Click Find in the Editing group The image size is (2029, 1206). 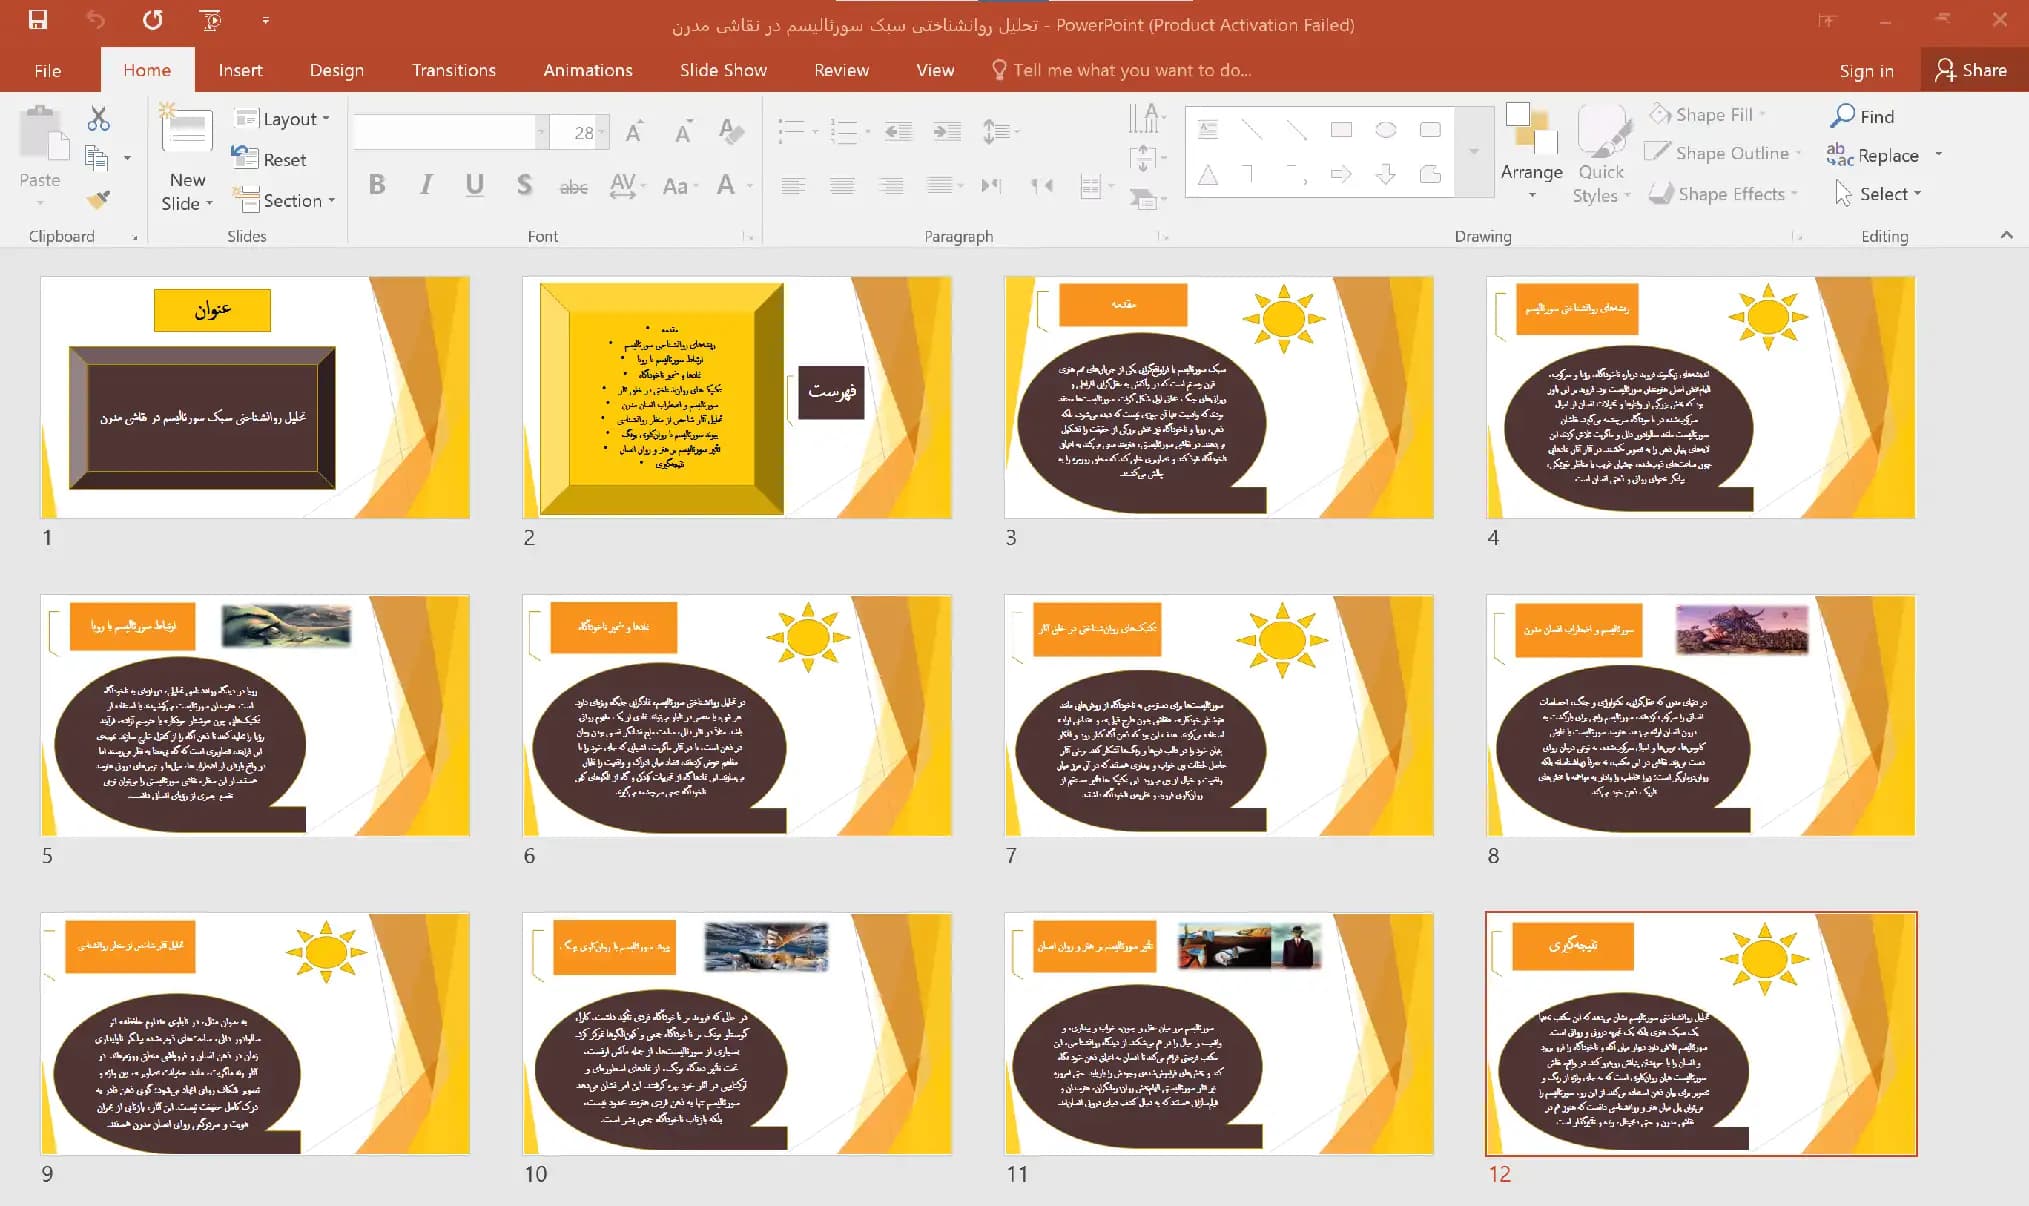[x=1862, y=116]
